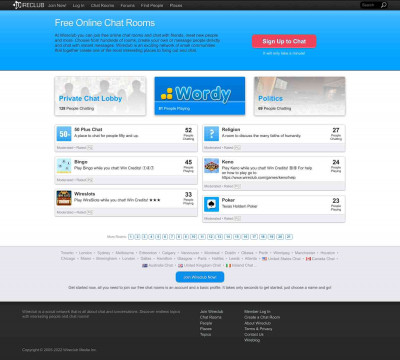The width and height of the screenshot is (400, 360).
Task: Click the Canada Chat link
Action: click(323, 259)
